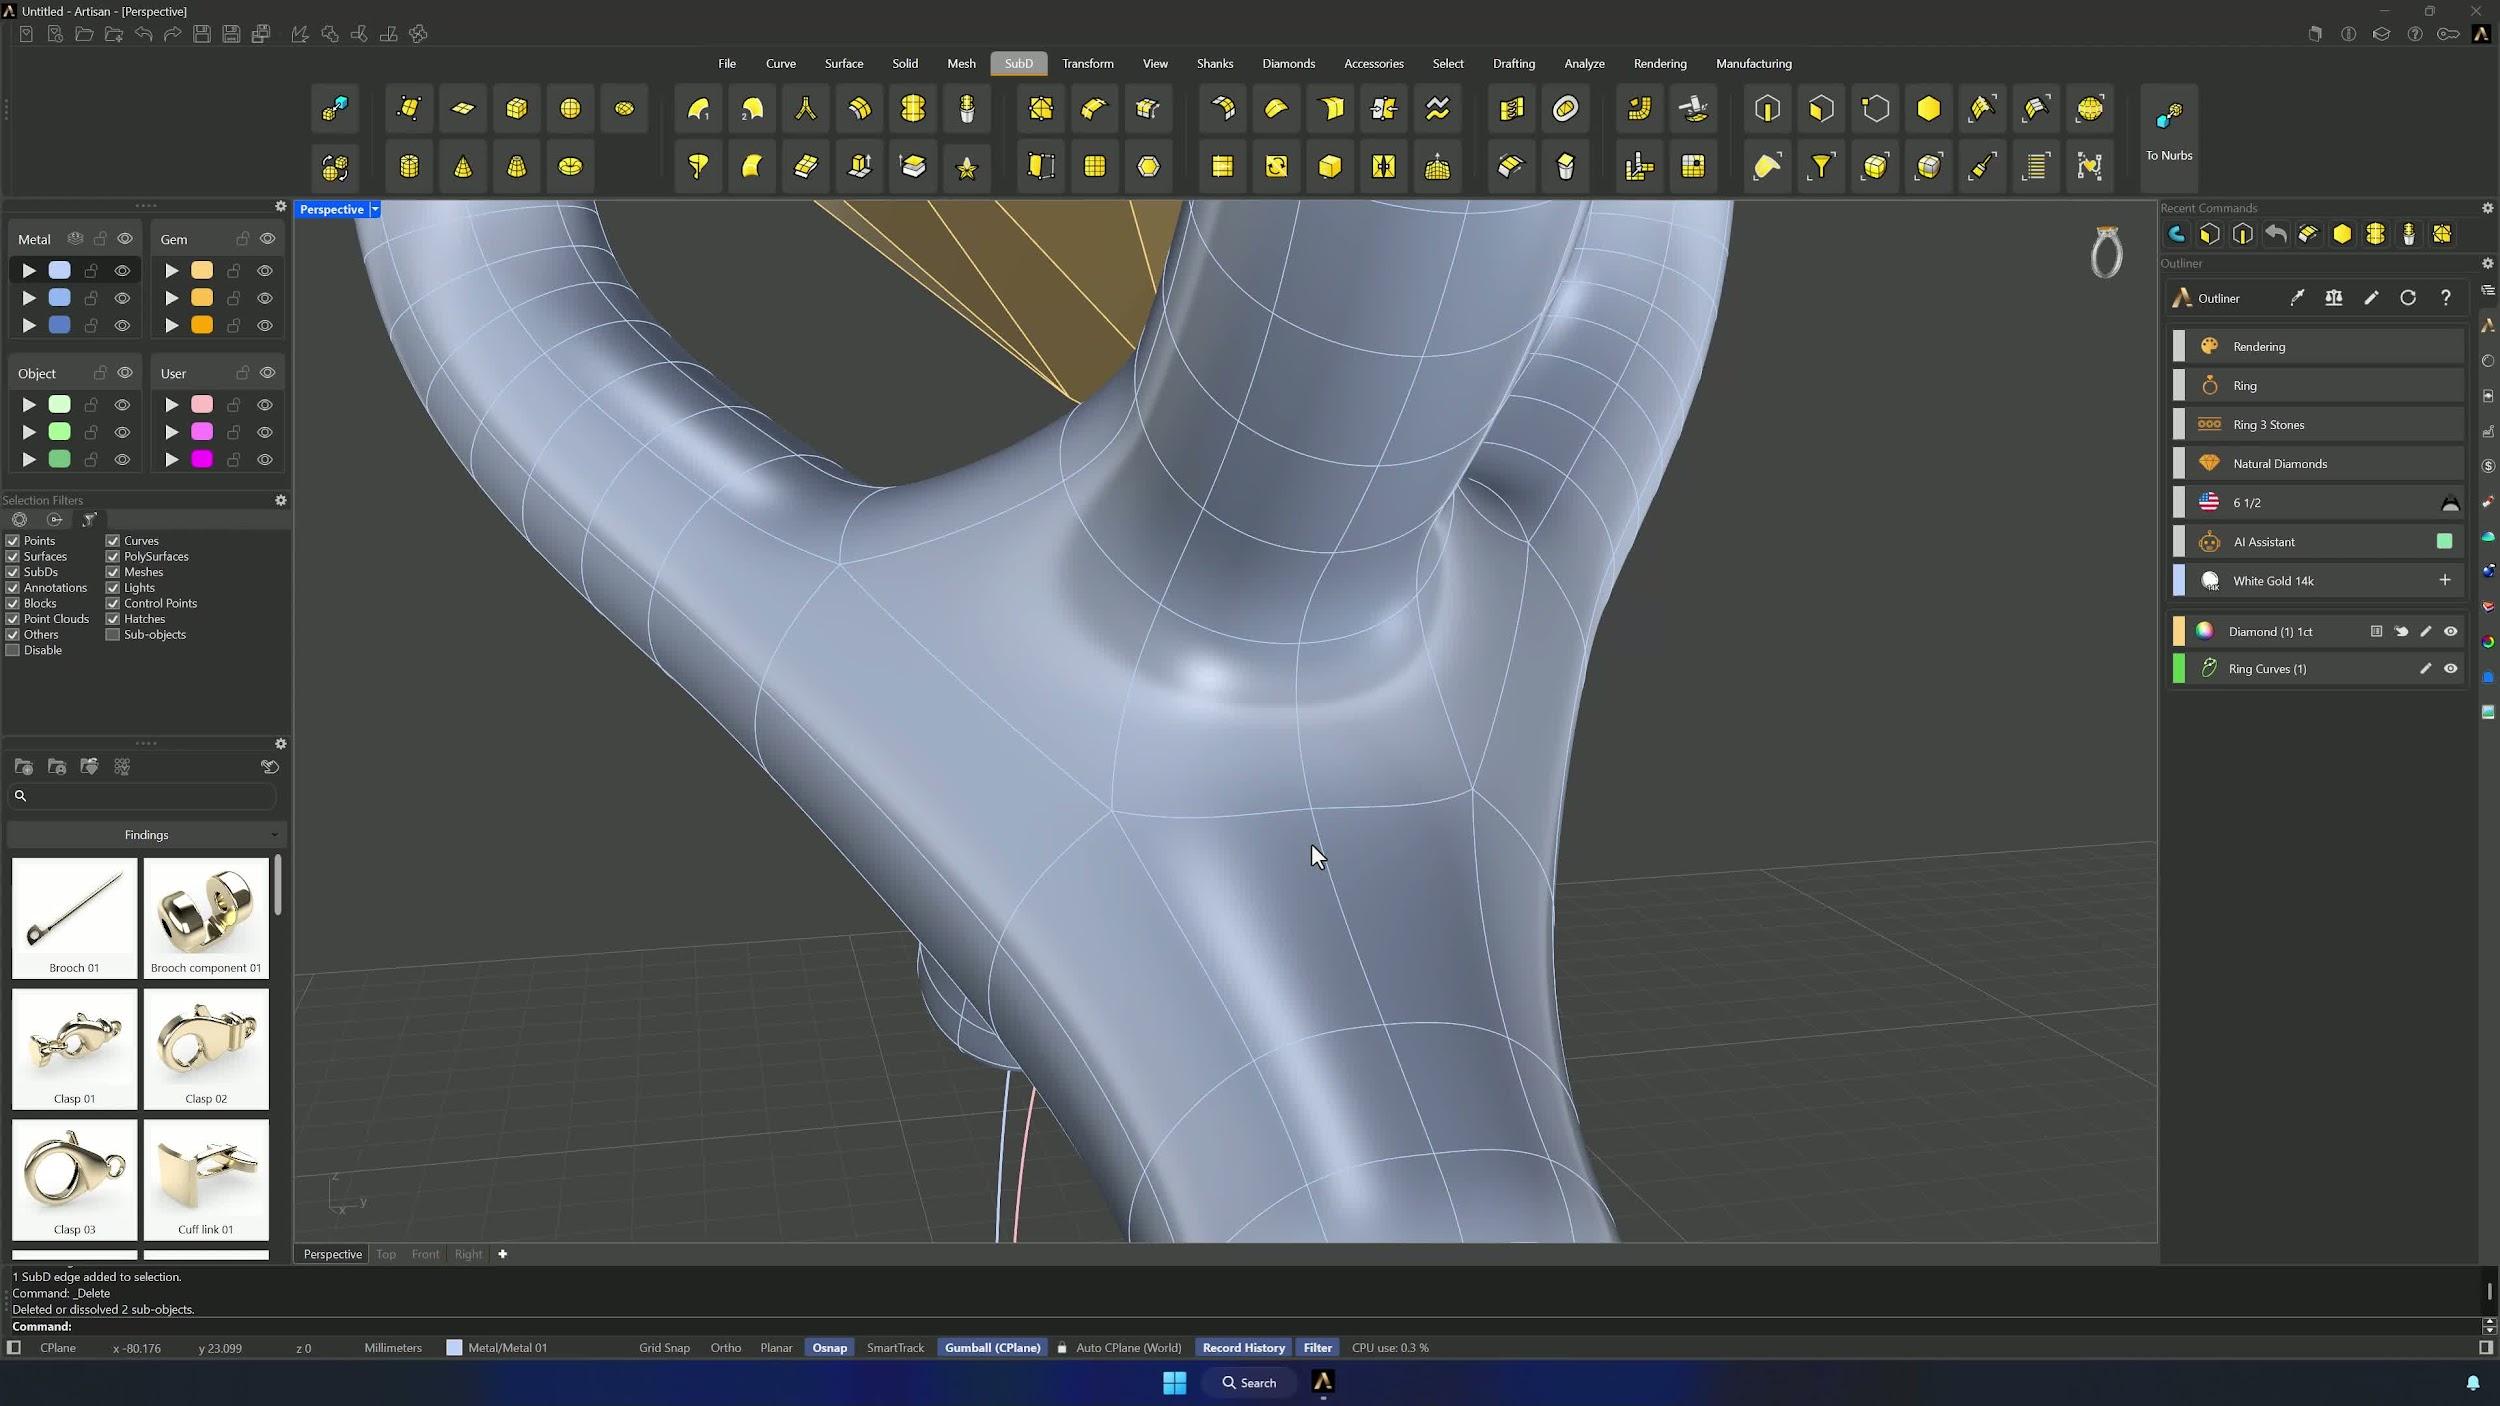Click the eyedropper icon in Outliner header
2500x1406 pixels.
(2297, 298)
